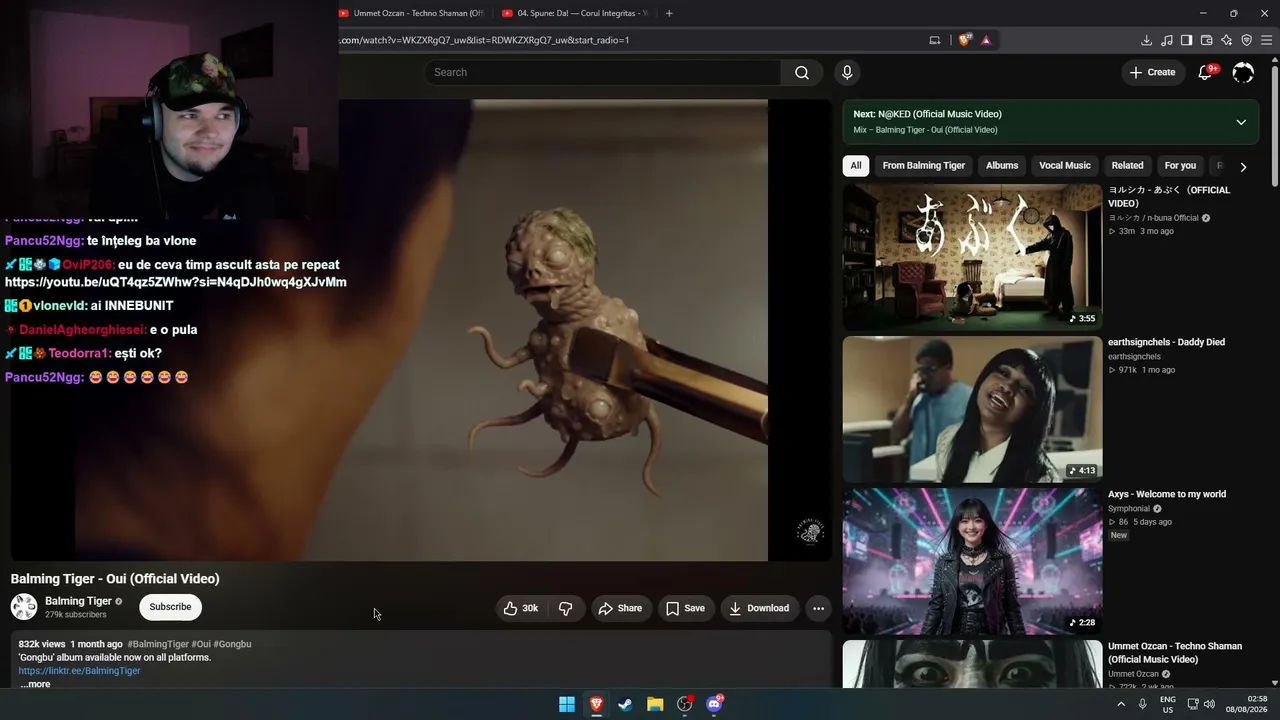Open Discord from the taskbar
The height and width of the screenshot is (720, 1280).
pos(714,704)
